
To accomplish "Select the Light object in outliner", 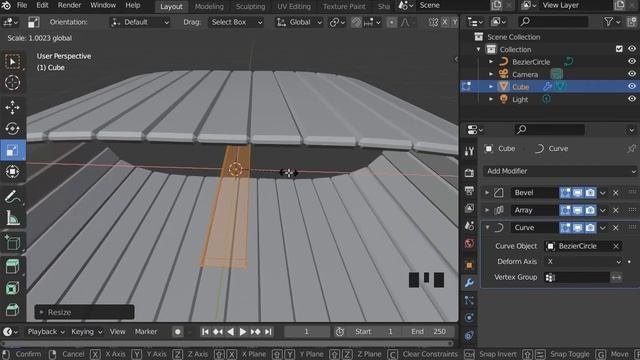I will (520, 99).
